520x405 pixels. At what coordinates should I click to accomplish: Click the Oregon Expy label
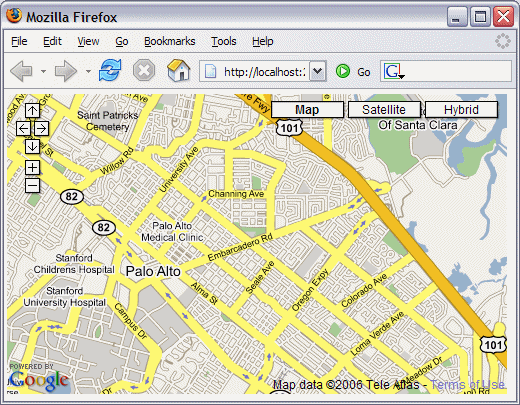coord(310,290)
